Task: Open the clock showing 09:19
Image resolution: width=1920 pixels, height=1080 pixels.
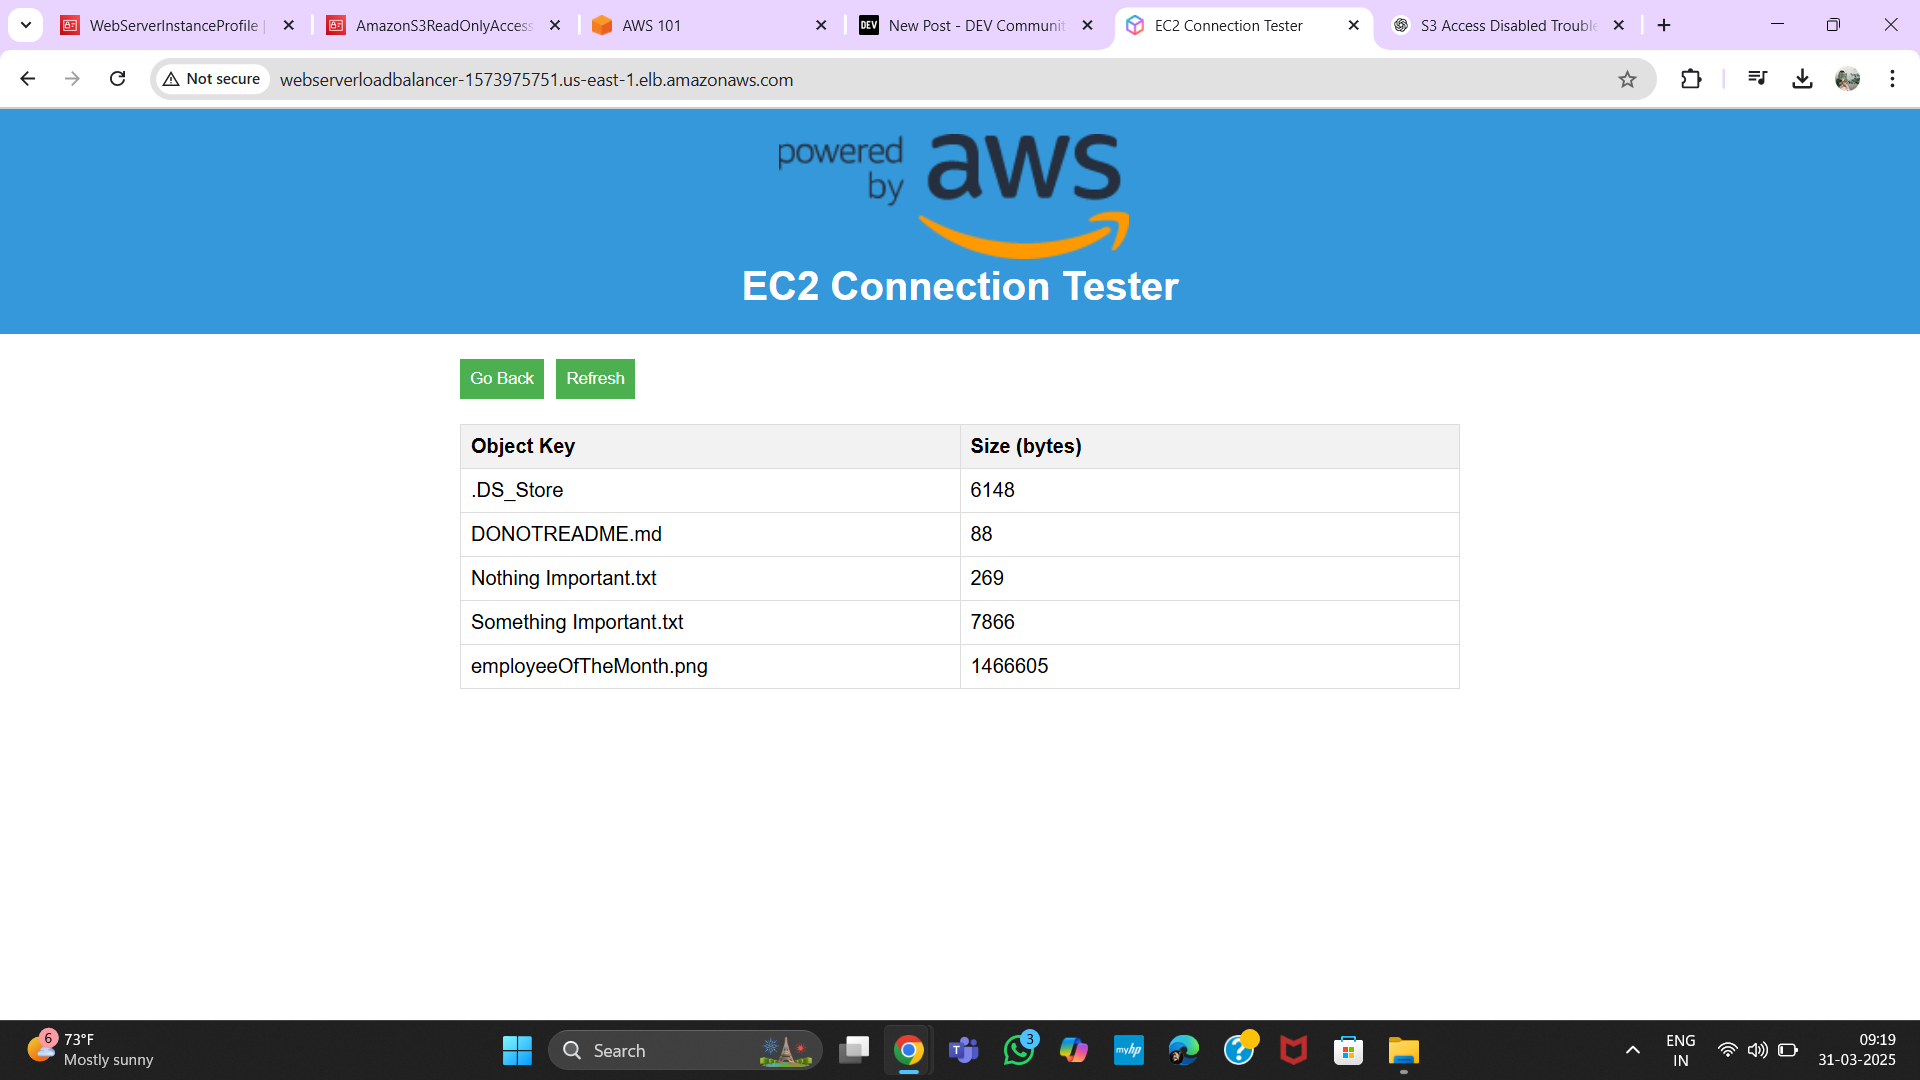Action: [x=1856, y=1050]
